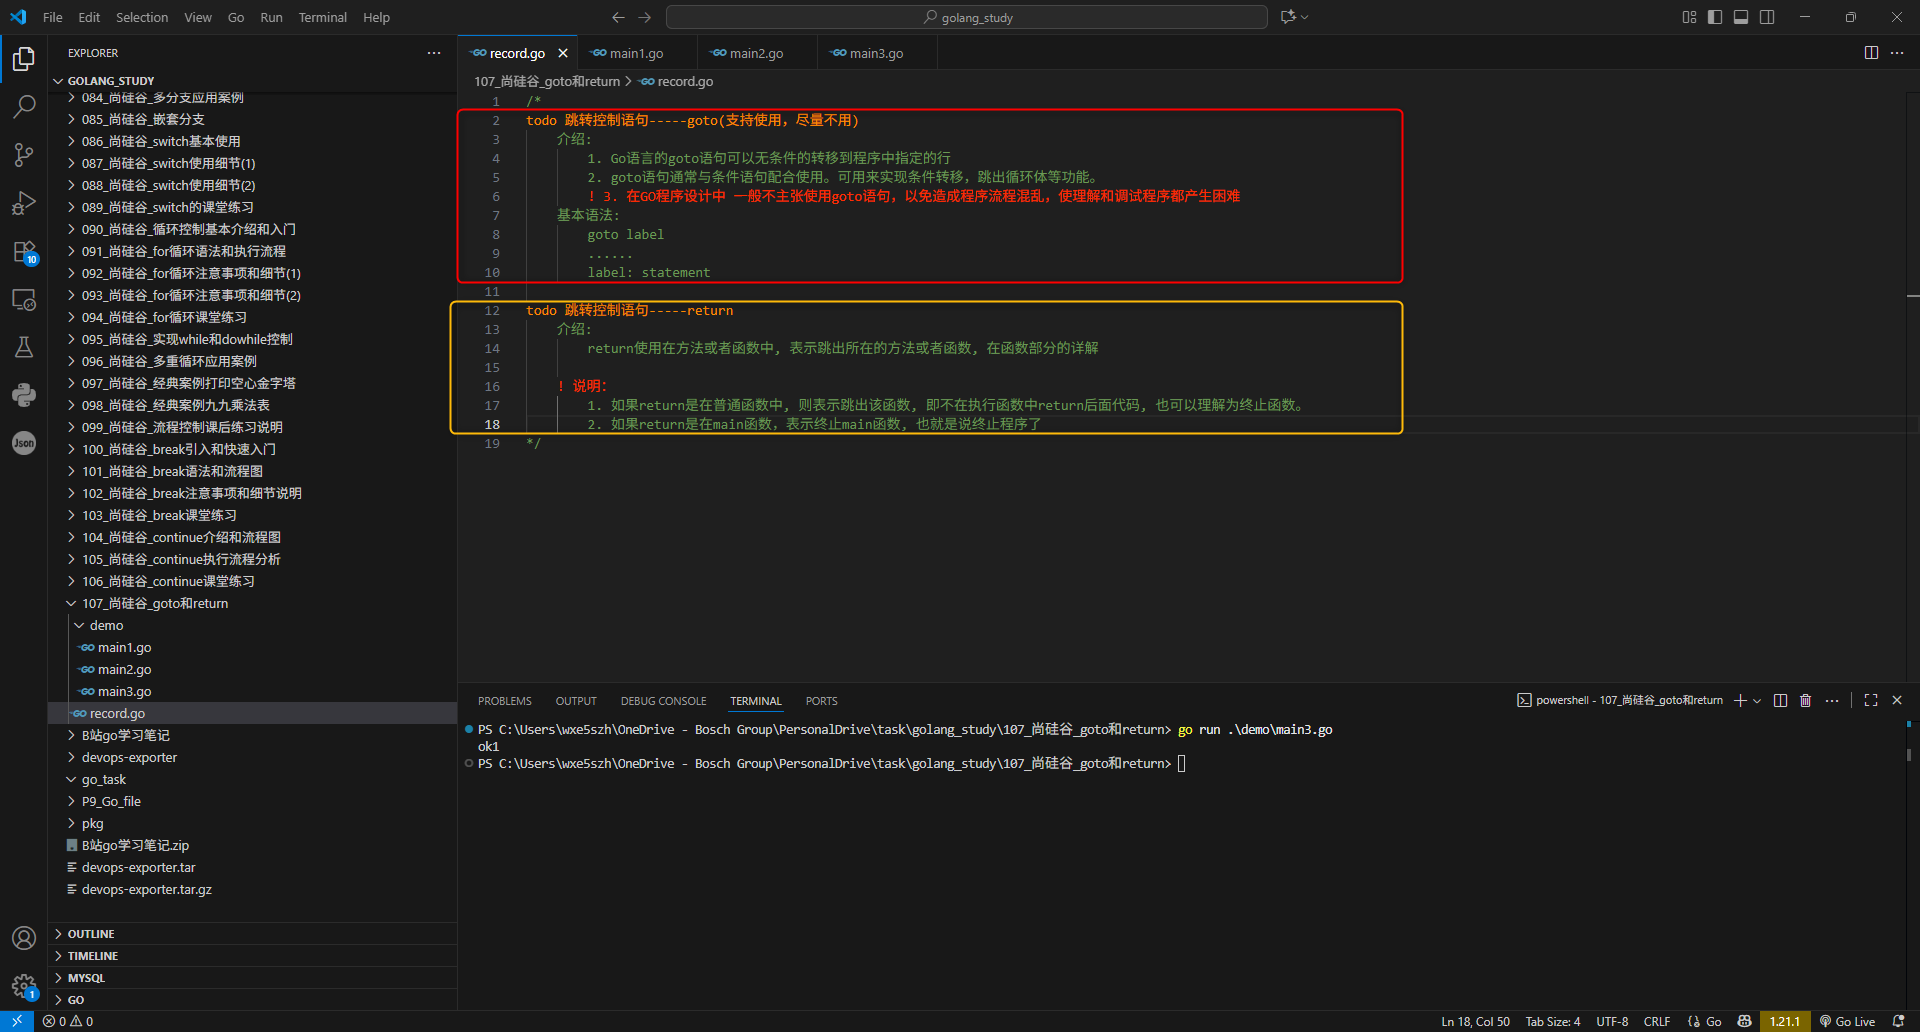Change indentation via Tab Size: 4
1920x1032 pixels.
pyautogui.click(x=1553, y=1021)
